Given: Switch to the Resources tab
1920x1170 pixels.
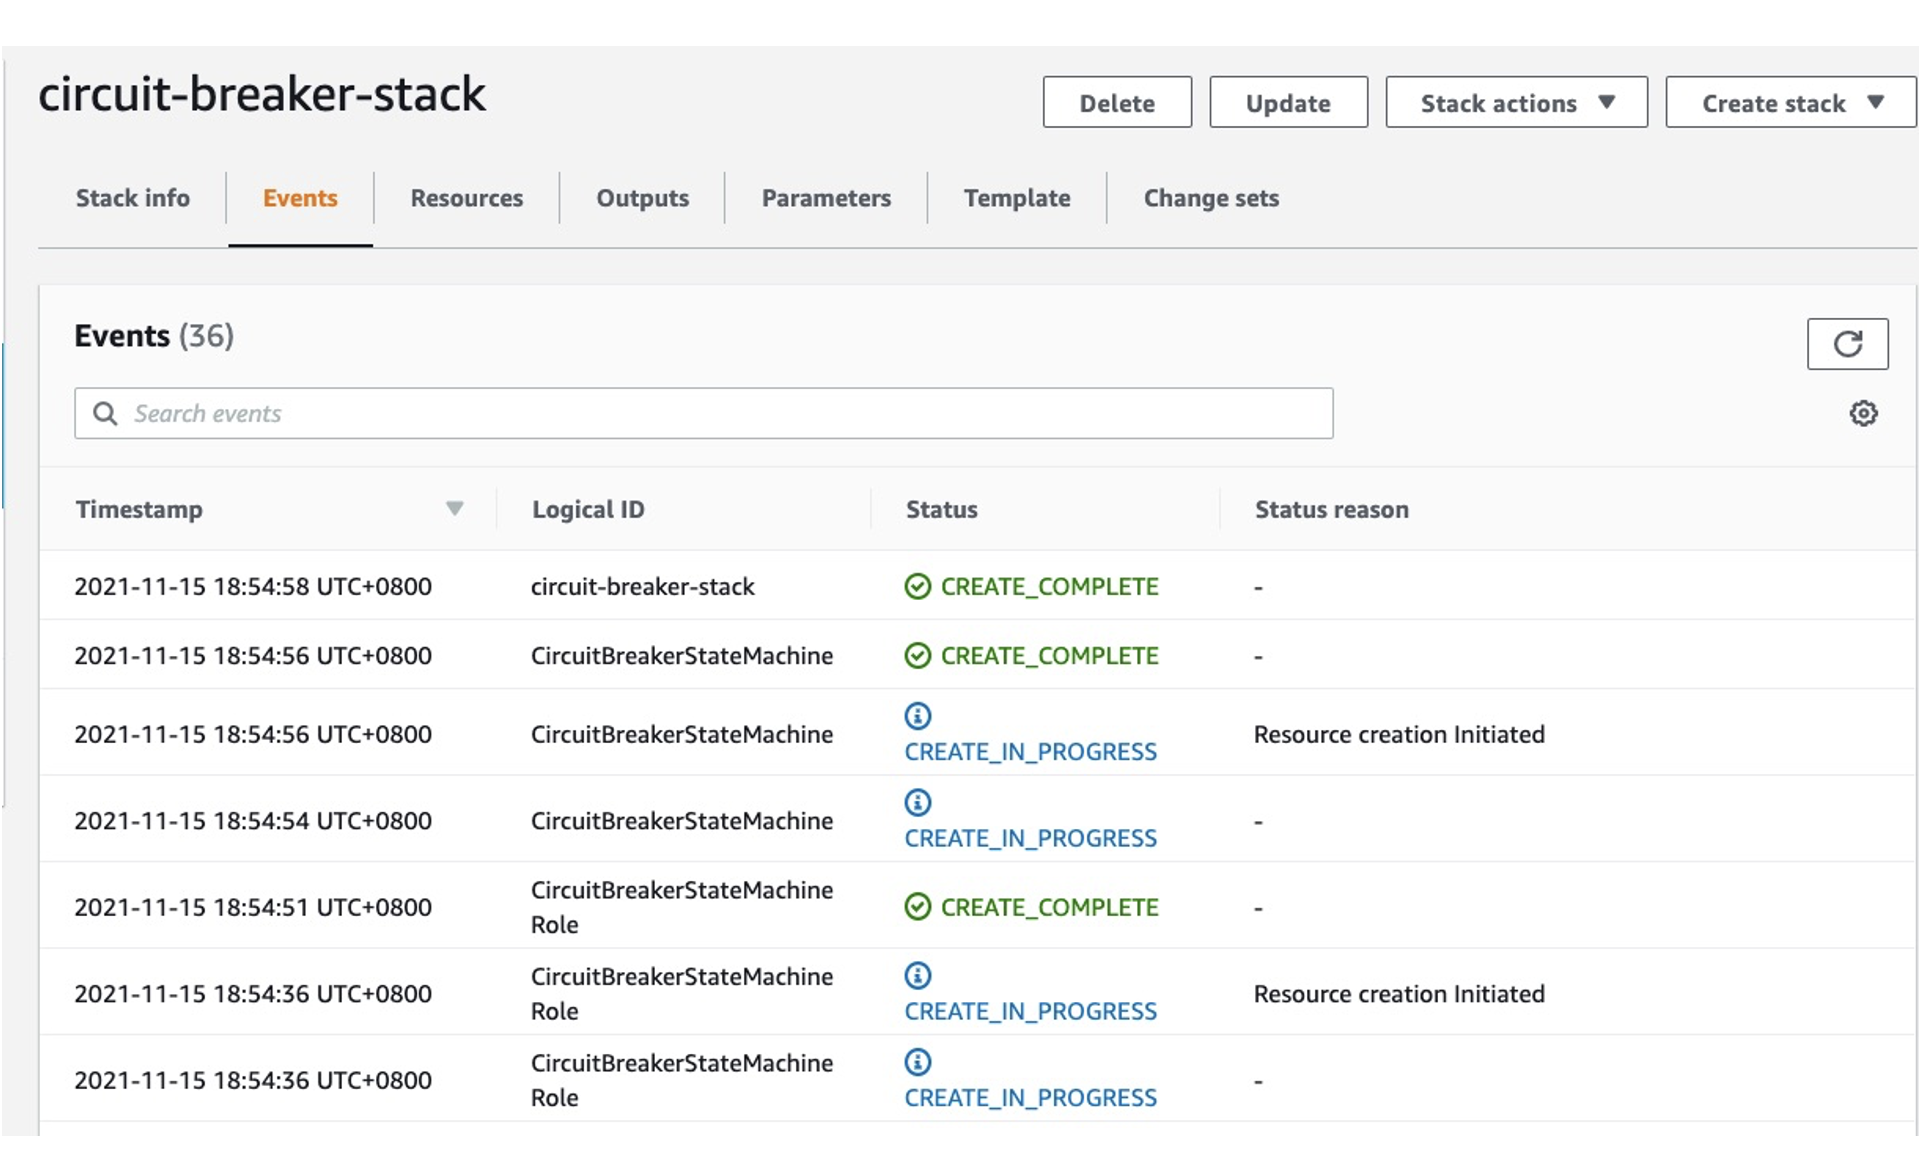Looking at the screenshot, I should coord(466,198).
